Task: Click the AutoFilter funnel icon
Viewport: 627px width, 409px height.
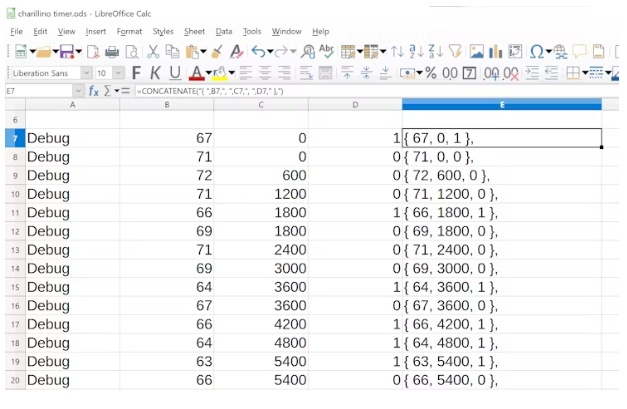Action: (x=456, y=51)
